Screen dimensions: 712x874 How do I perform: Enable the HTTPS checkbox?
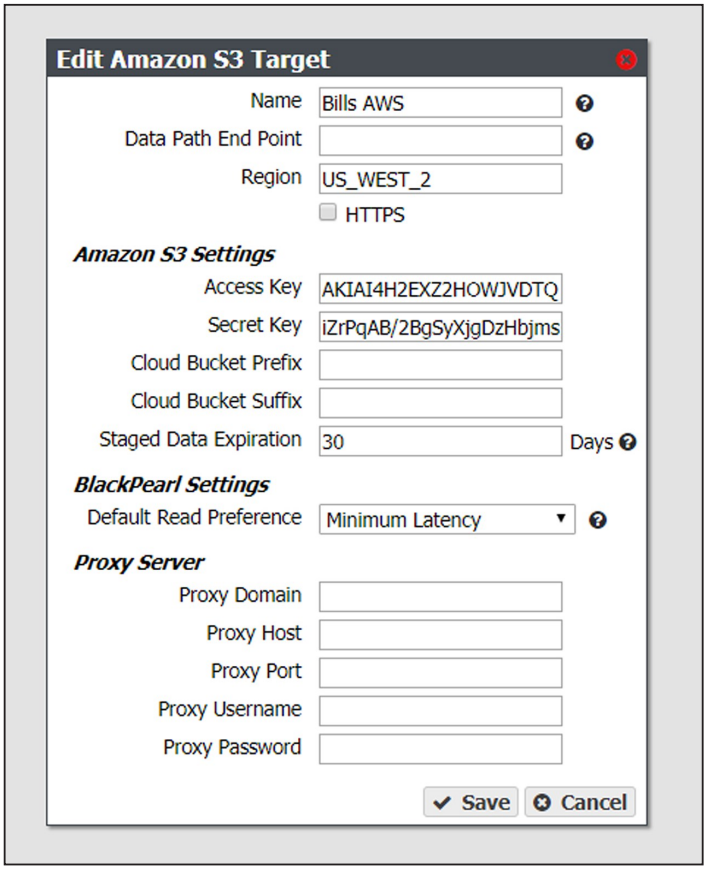pos(328,212)
